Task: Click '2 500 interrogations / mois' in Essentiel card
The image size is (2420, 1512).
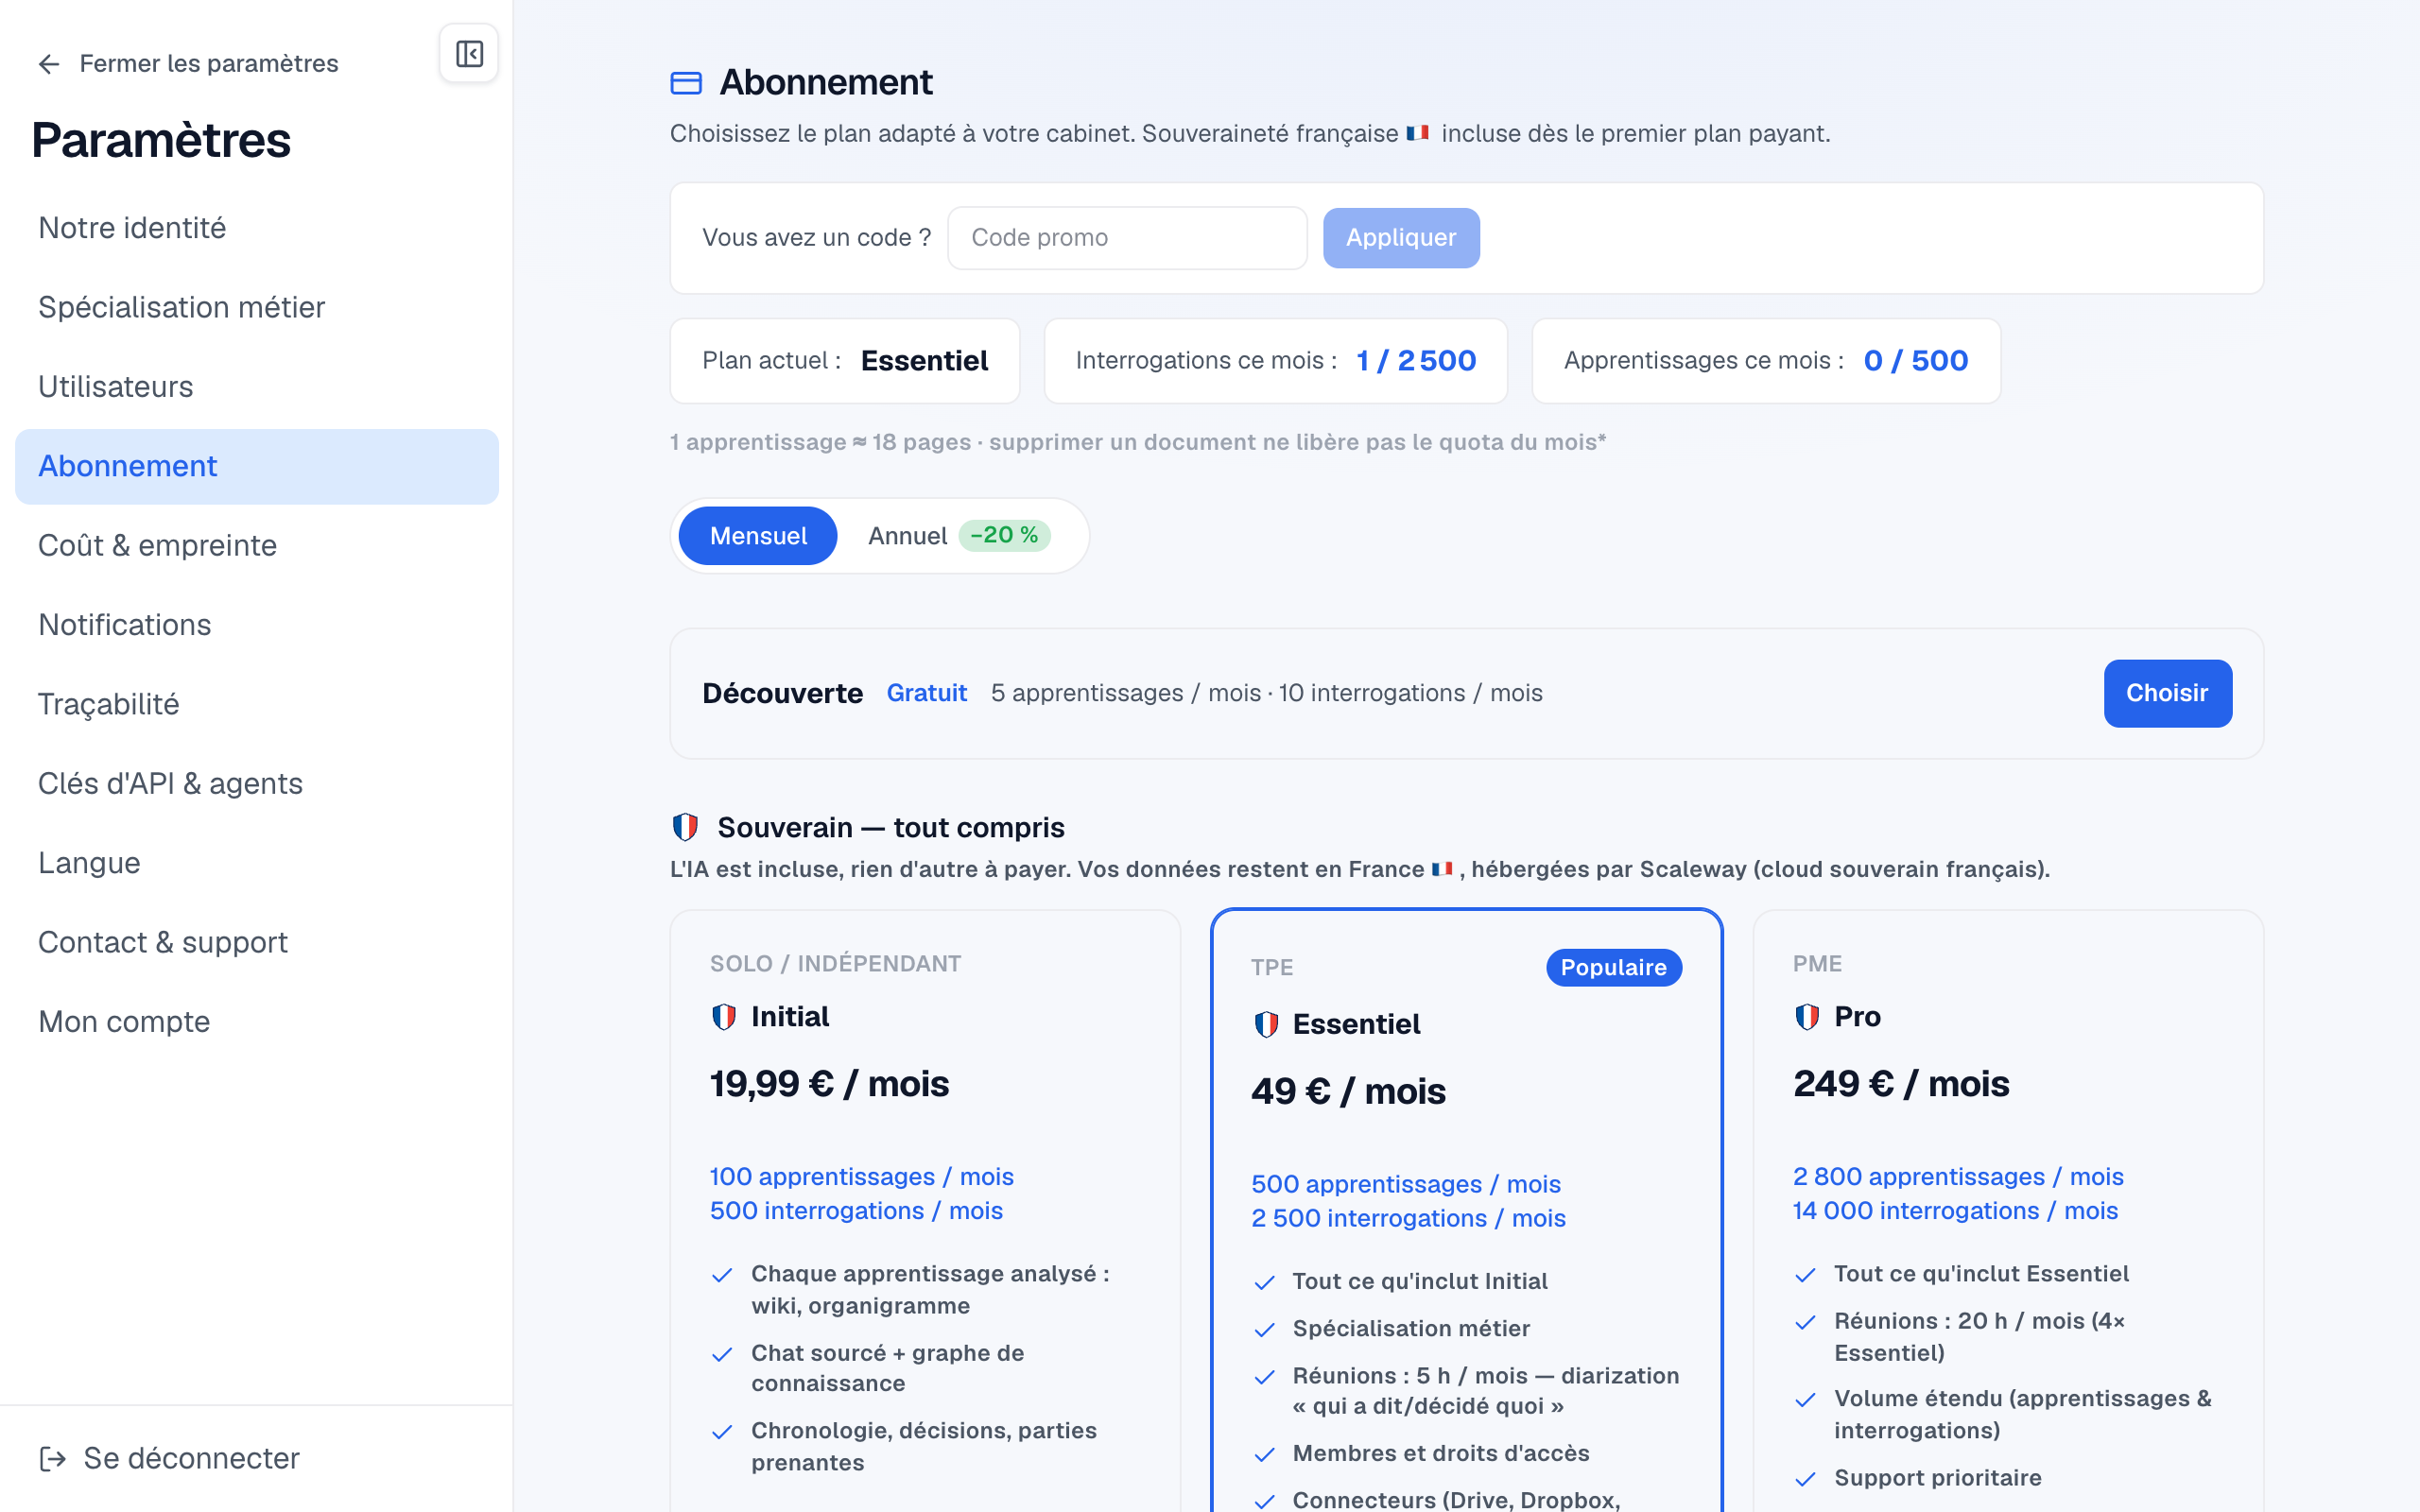Action: tap(1408, 1219)
